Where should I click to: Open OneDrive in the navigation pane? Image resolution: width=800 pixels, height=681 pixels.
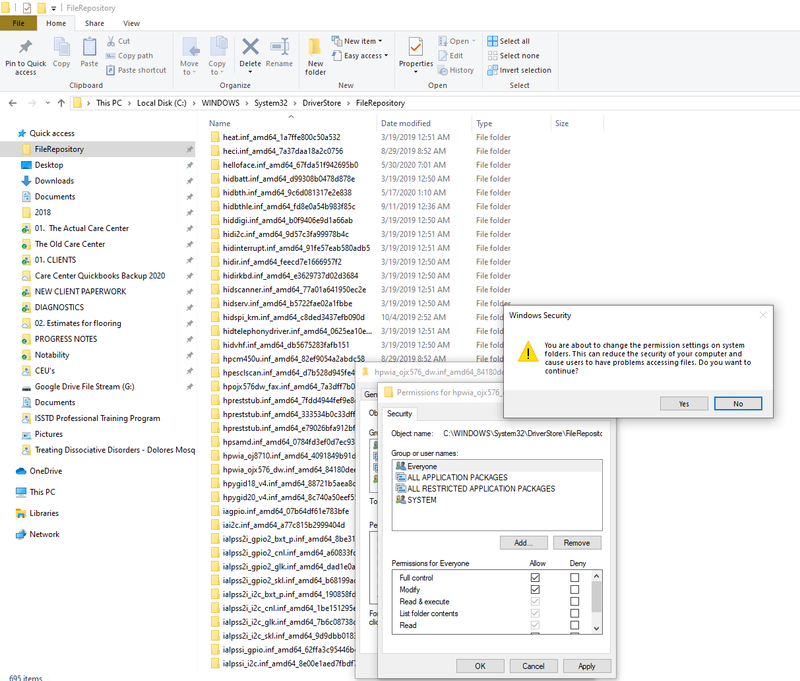tap(45, 470)
